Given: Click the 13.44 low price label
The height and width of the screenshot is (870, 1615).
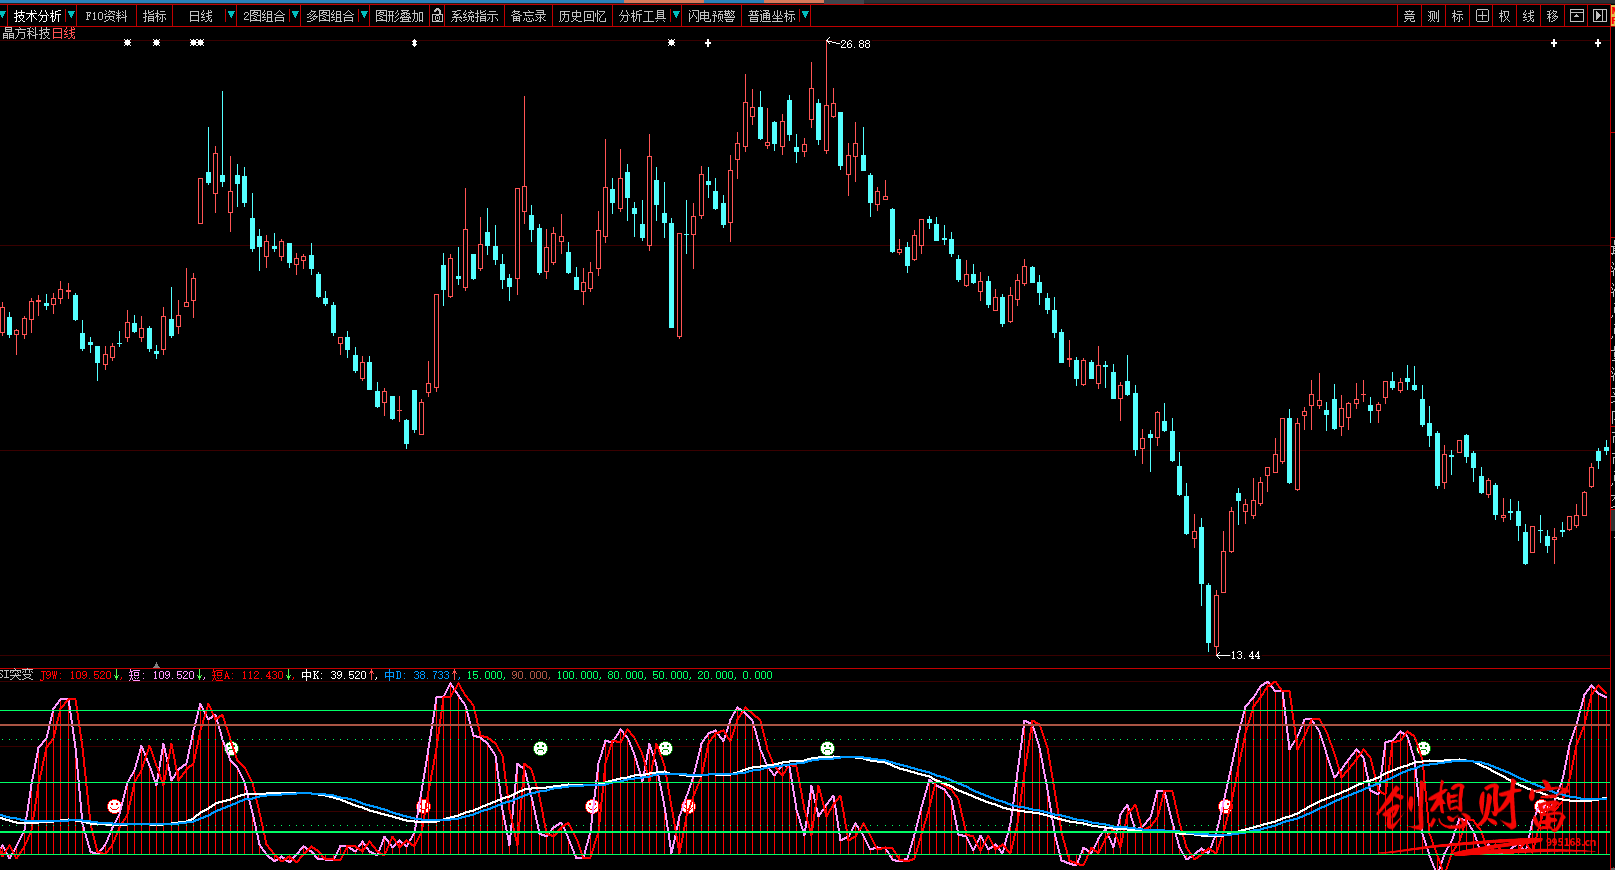Looking at the screenshot, I should pyautogui.click(x=1245, y=655).
